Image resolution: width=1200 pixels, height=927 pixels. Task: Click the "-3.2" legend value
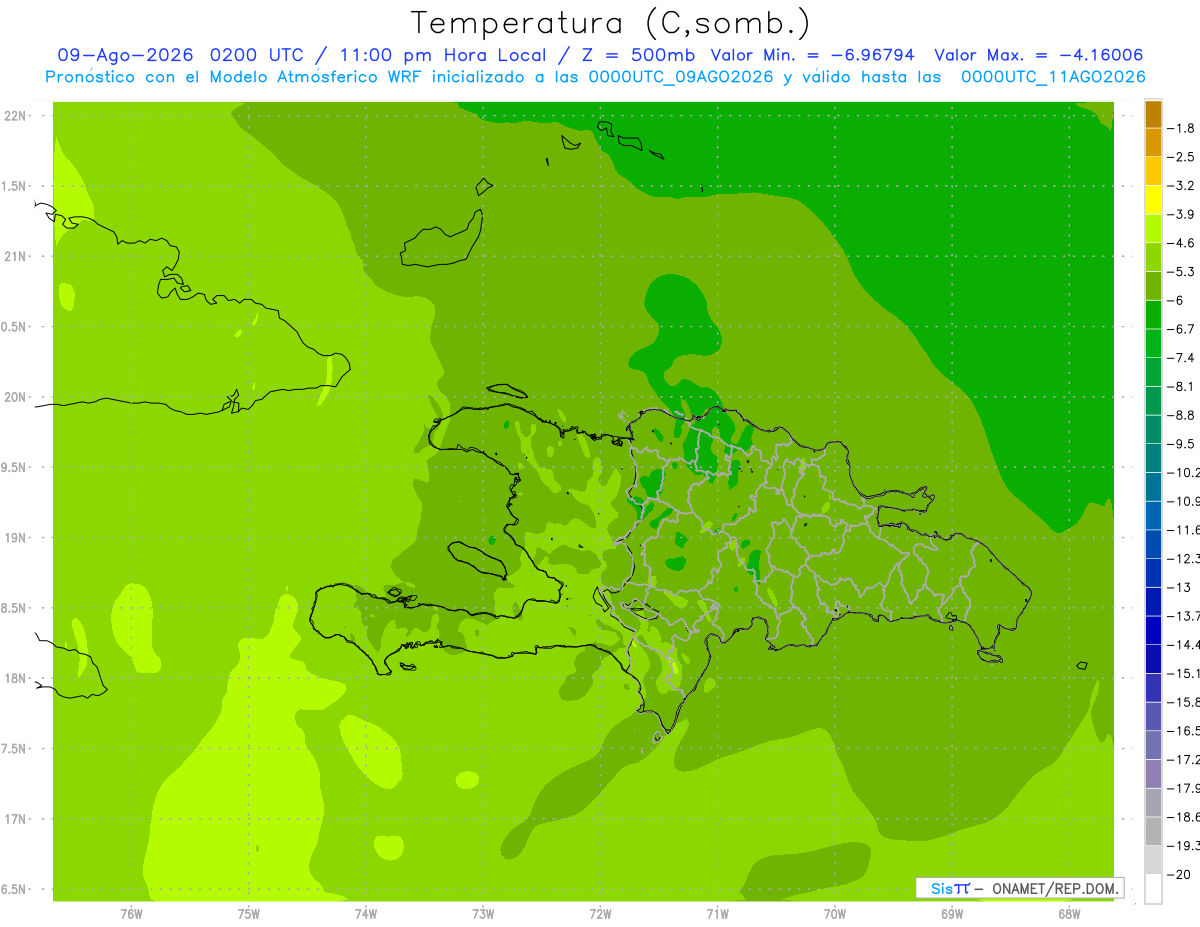click(1181, 186)
